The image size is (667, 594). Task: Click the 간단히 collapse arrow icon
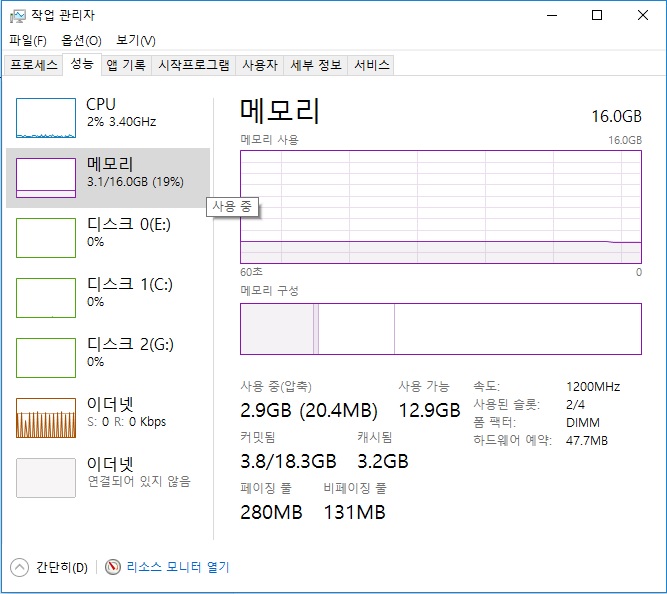point(19,567)
